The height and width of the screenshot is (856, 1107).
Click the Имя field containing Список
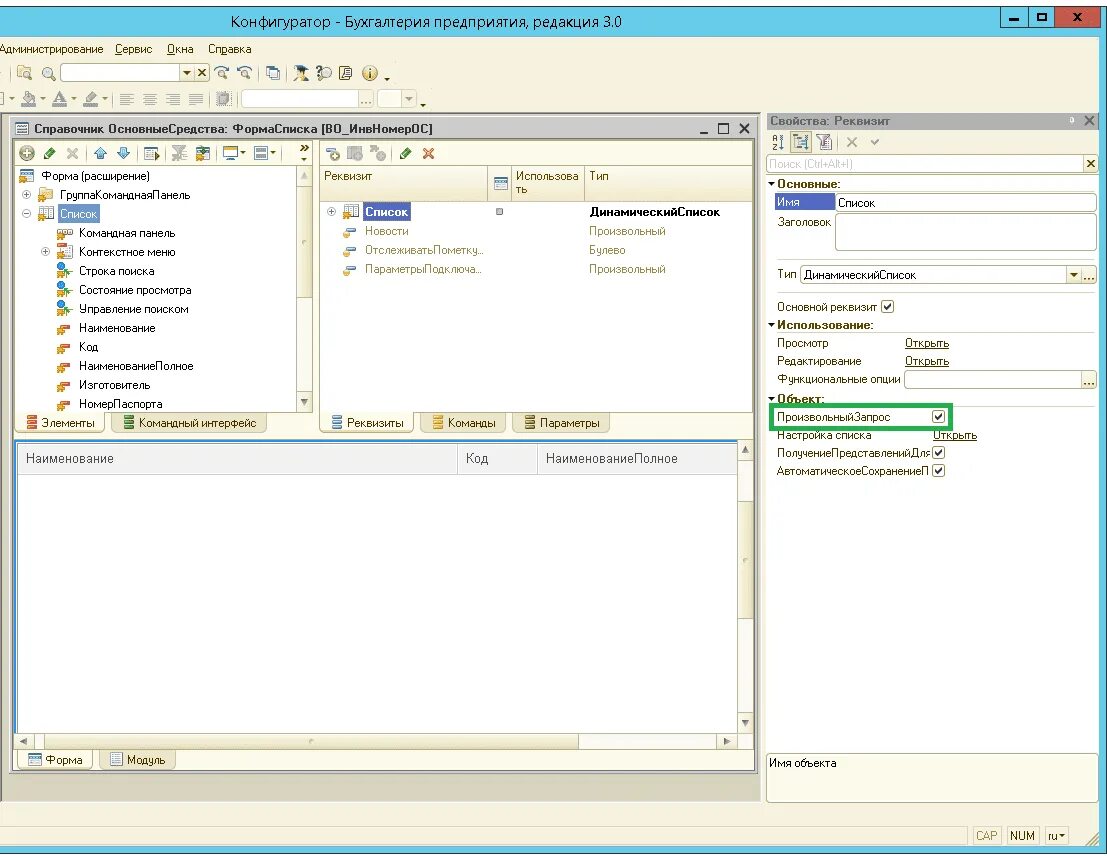[965, 203]
